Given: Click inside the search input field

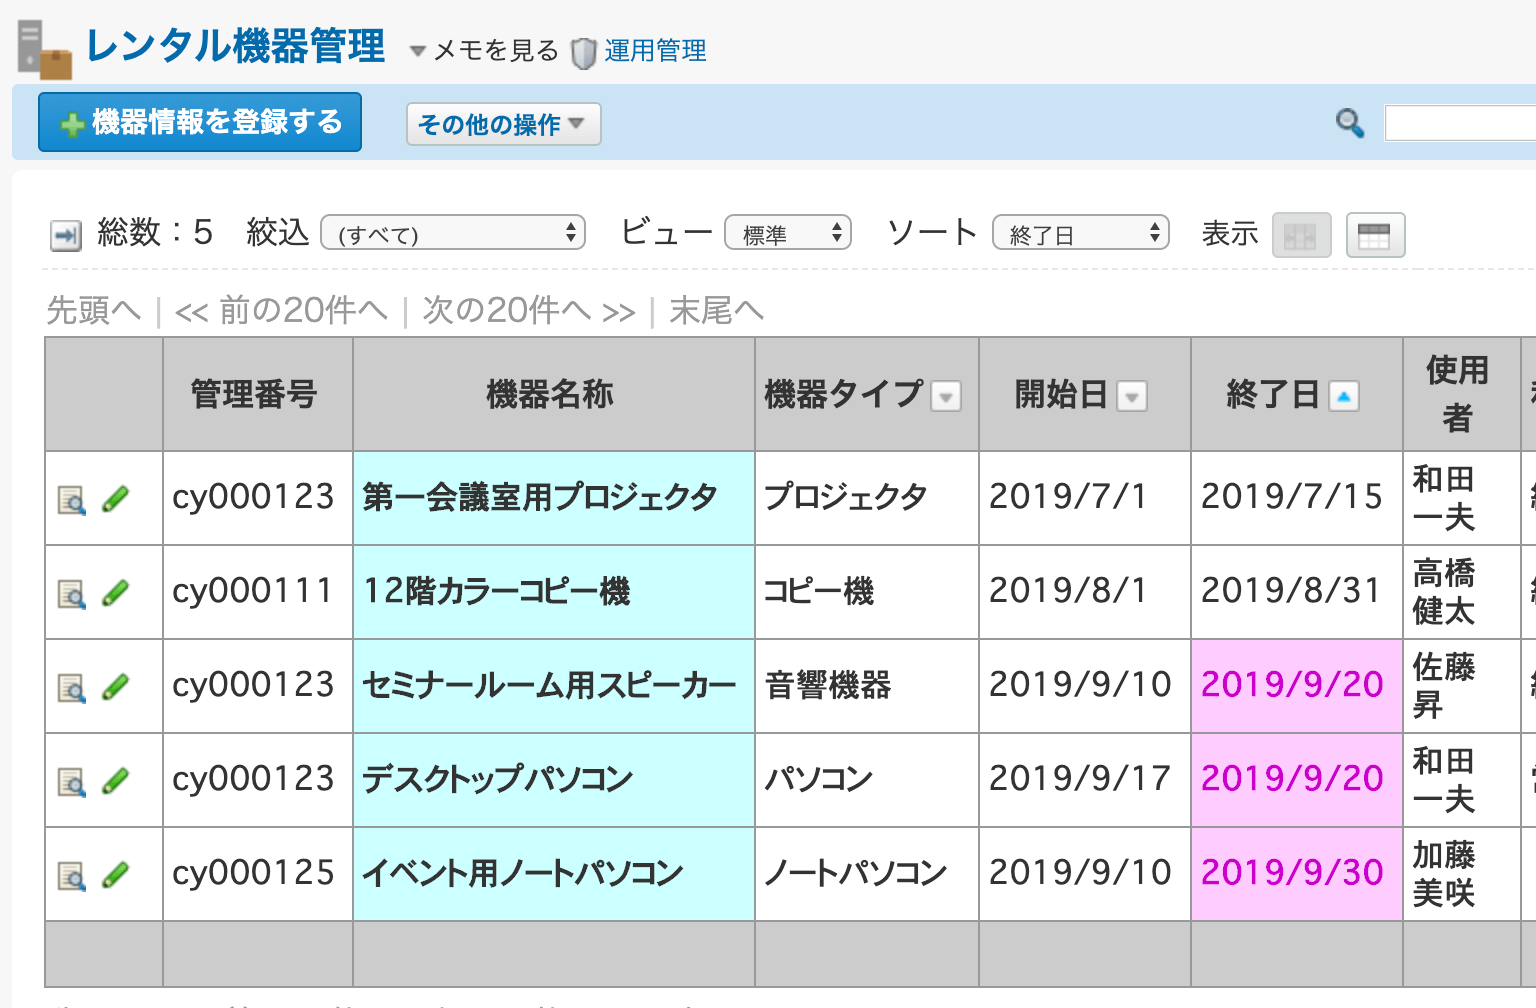Looking at the screenshot, I should click(1460, 122).
